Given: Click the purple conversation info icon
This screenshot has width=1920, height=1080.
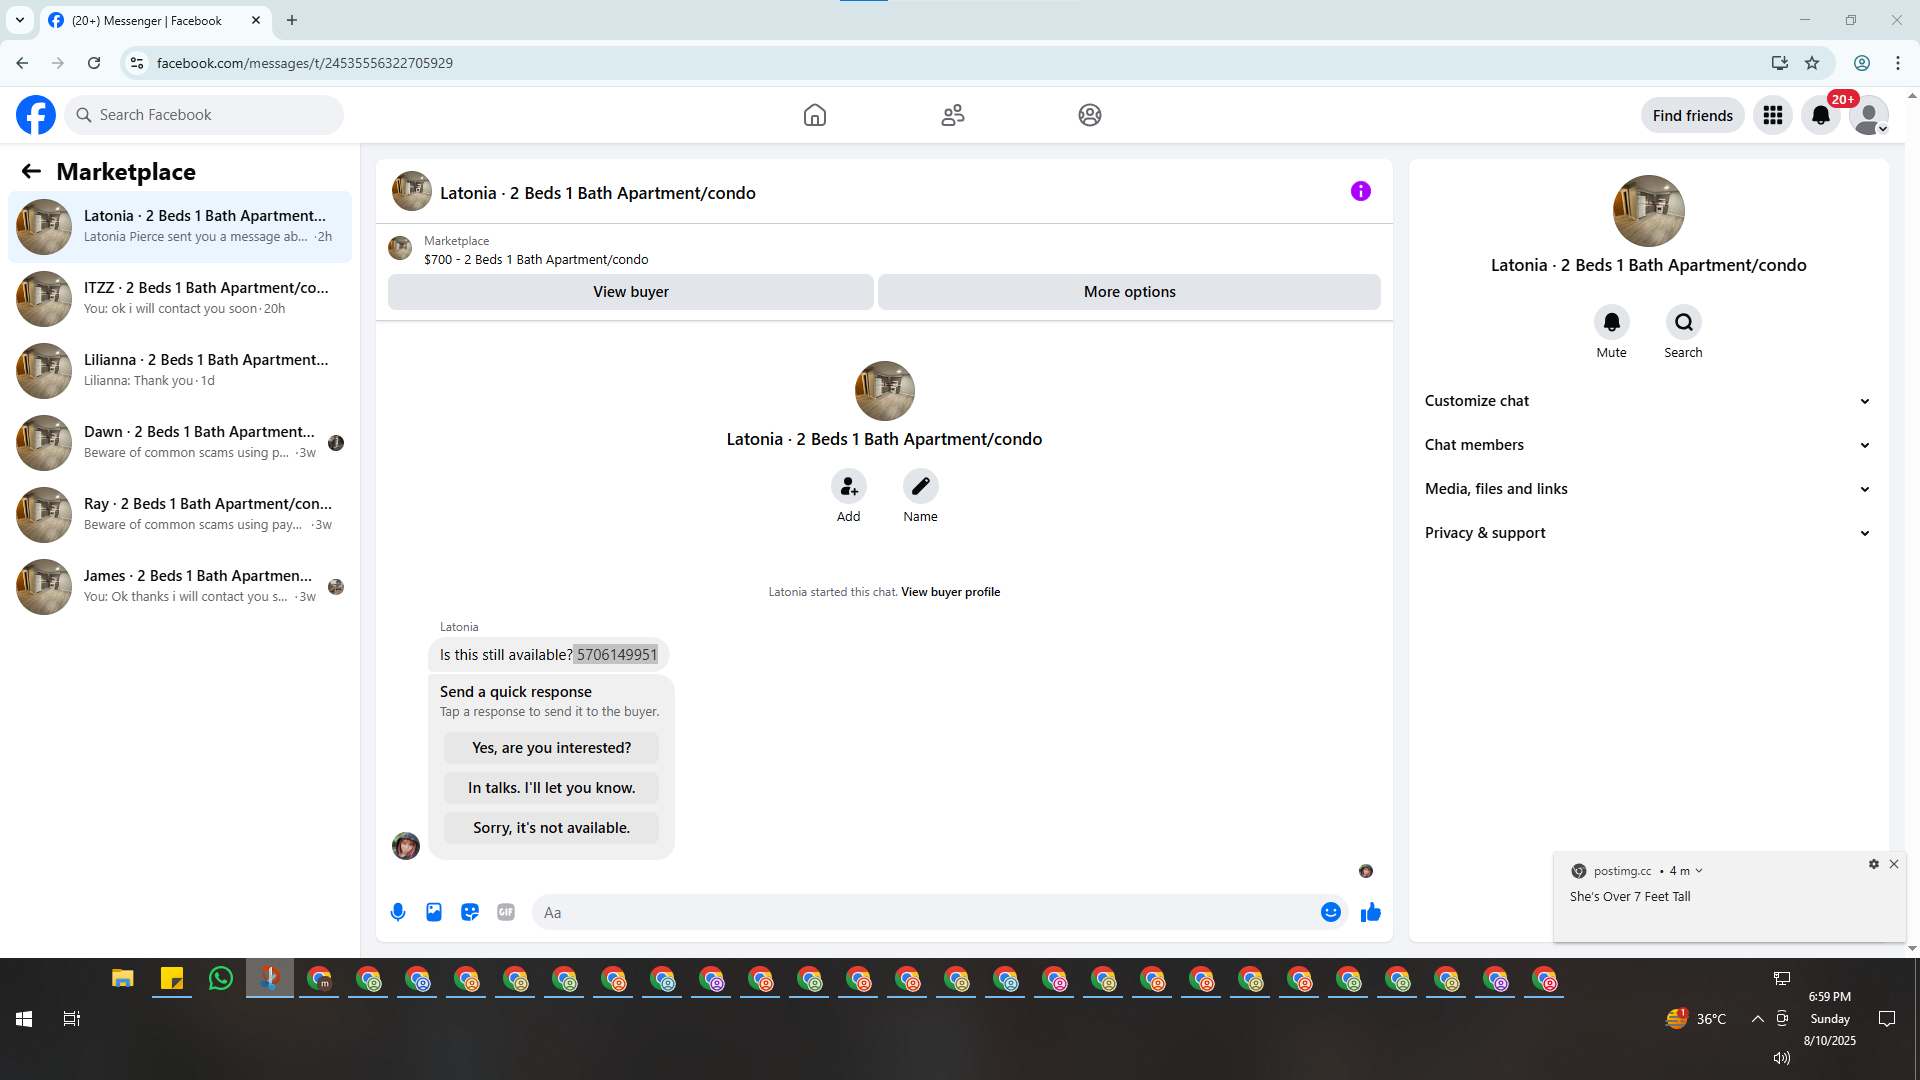Looking at the screenshot, I should pyautogui.click(x=1360, y=191).
